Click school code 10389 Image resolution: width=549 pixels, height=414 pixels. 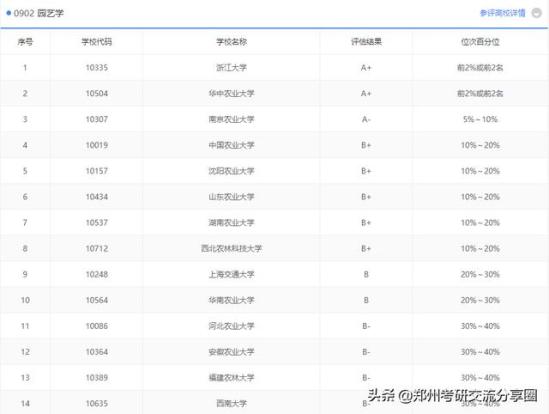[x=97, y=378]
